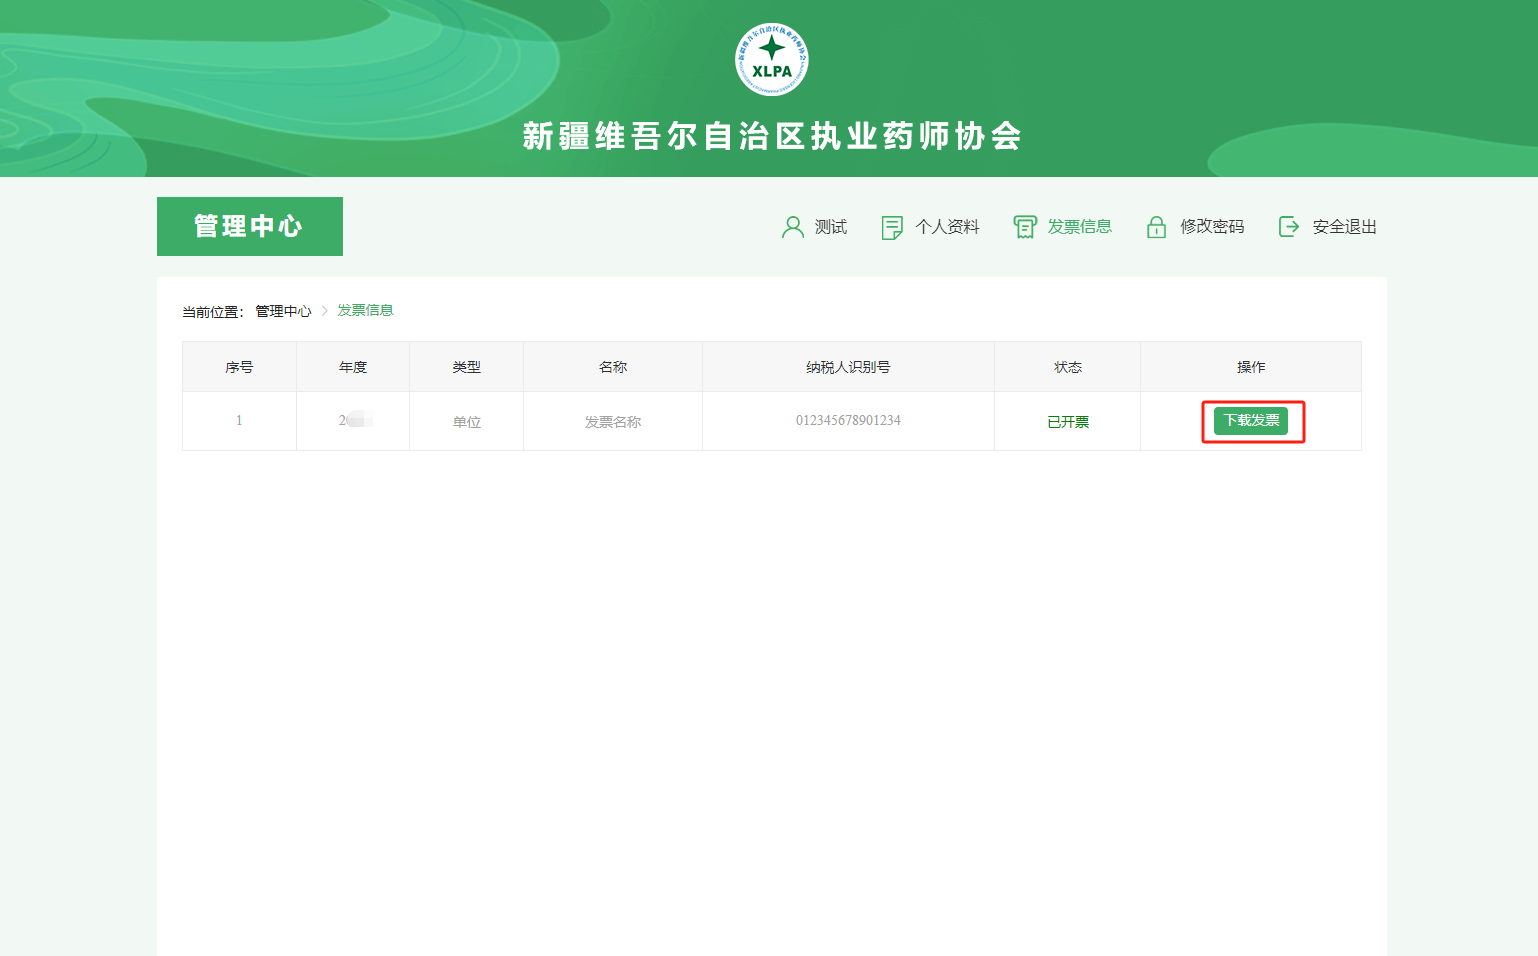
Task: Click the 发票名称 cell in the table
Action: click(612, 422)
